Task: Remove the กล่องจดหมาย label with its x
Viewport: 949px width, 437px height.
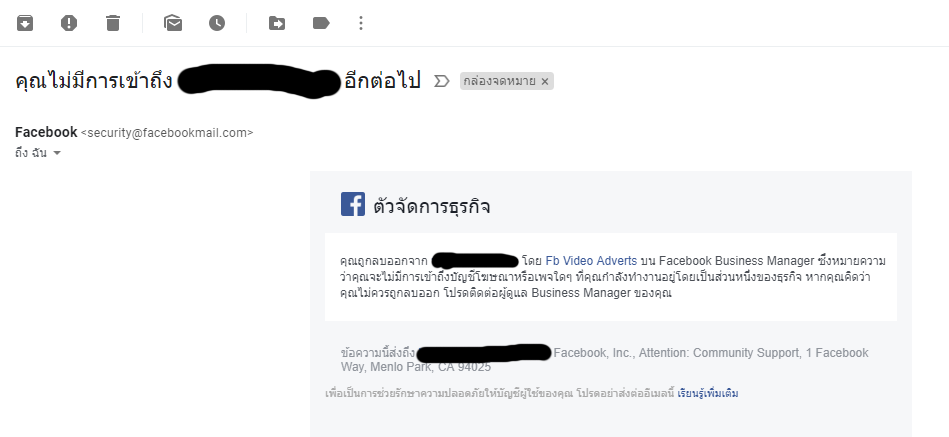Action: (545, 82)
